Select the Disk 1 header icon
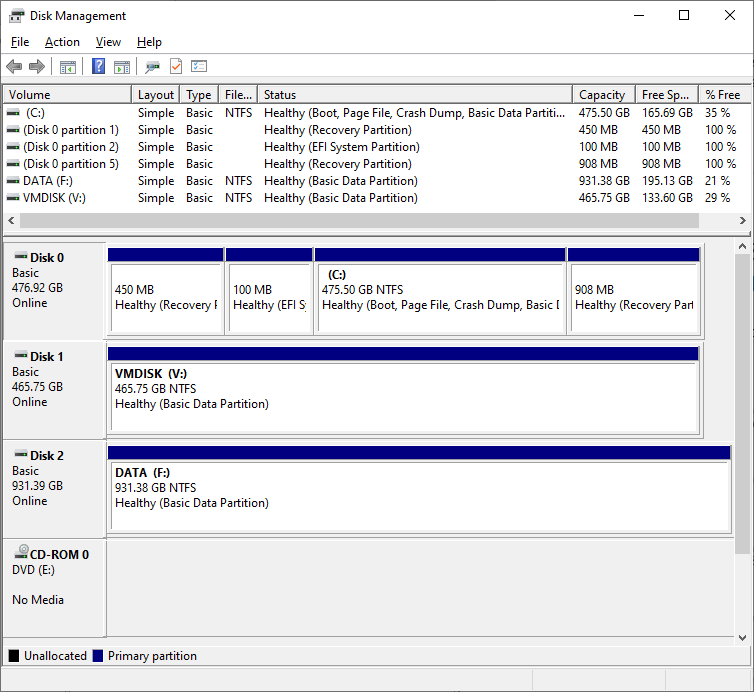 pos(21,355)
